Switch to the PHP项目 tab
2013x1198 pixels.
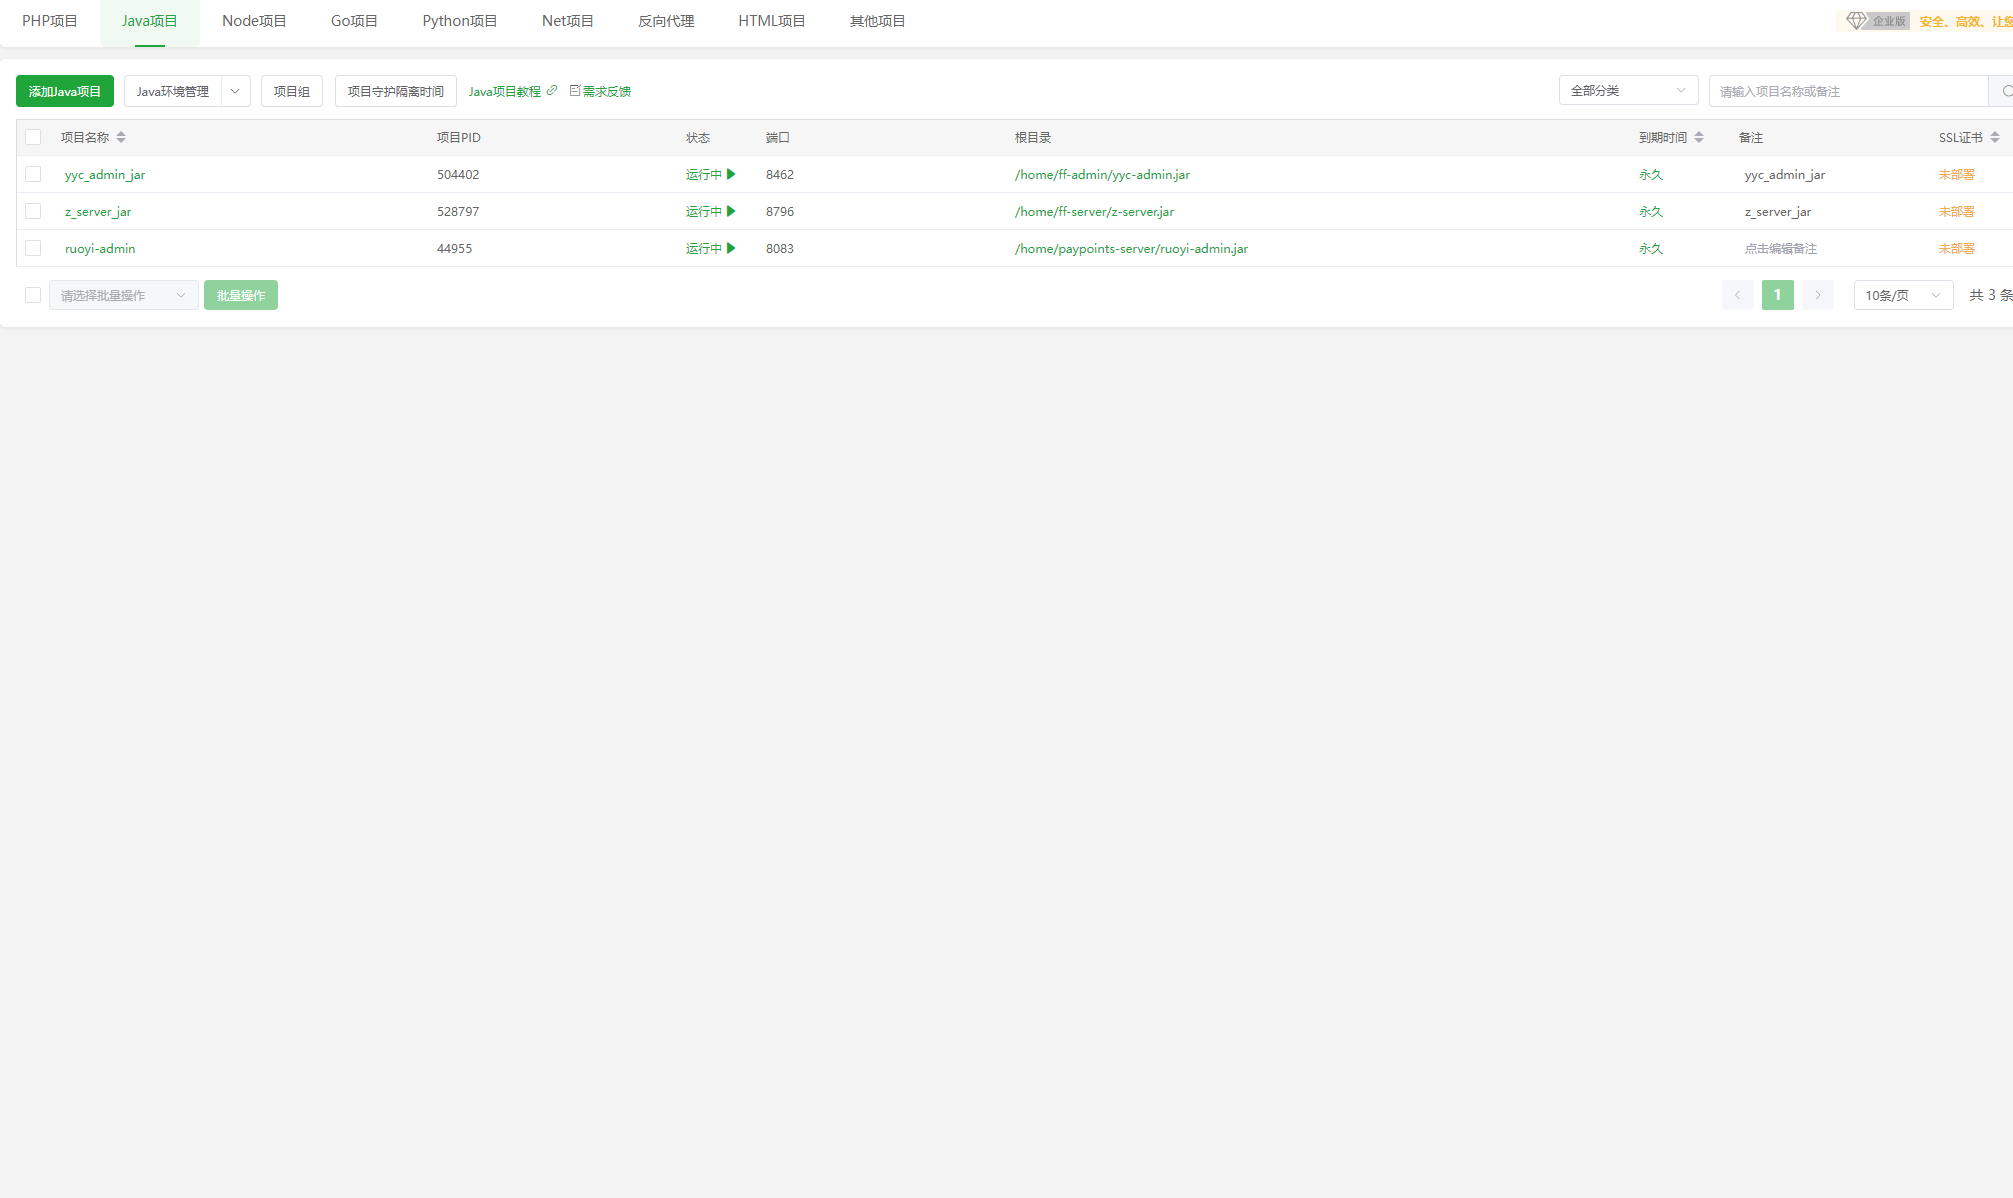(x=50, y=21)
